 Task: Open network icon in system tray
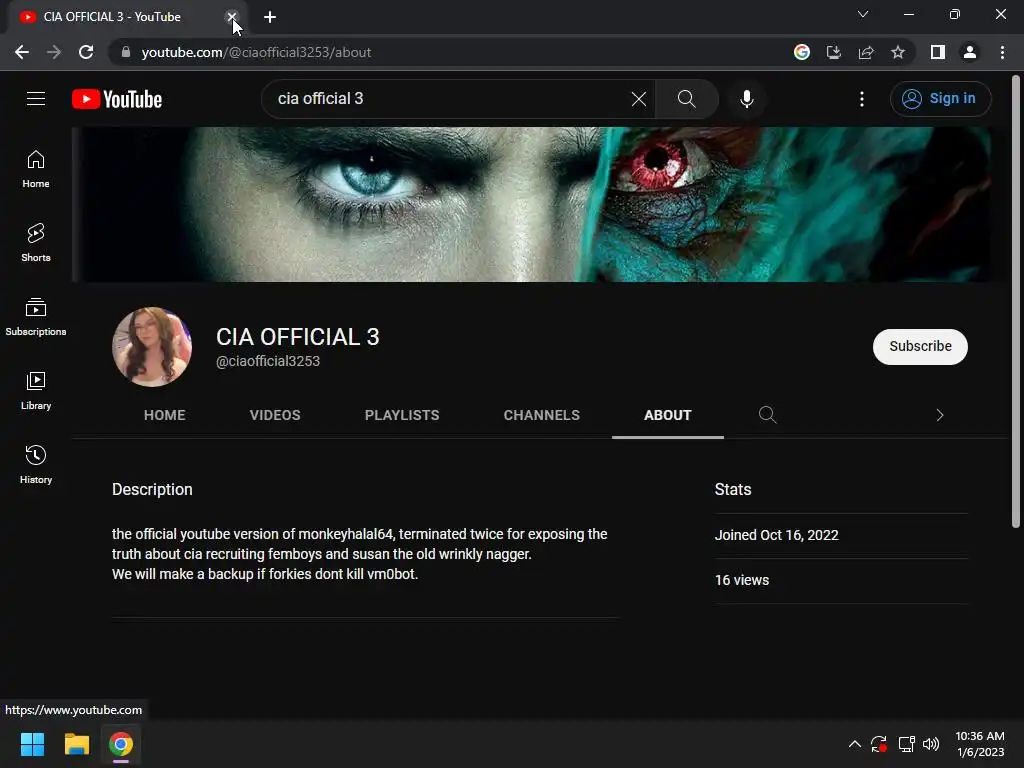pyautogui.click(x=906, y=744)
